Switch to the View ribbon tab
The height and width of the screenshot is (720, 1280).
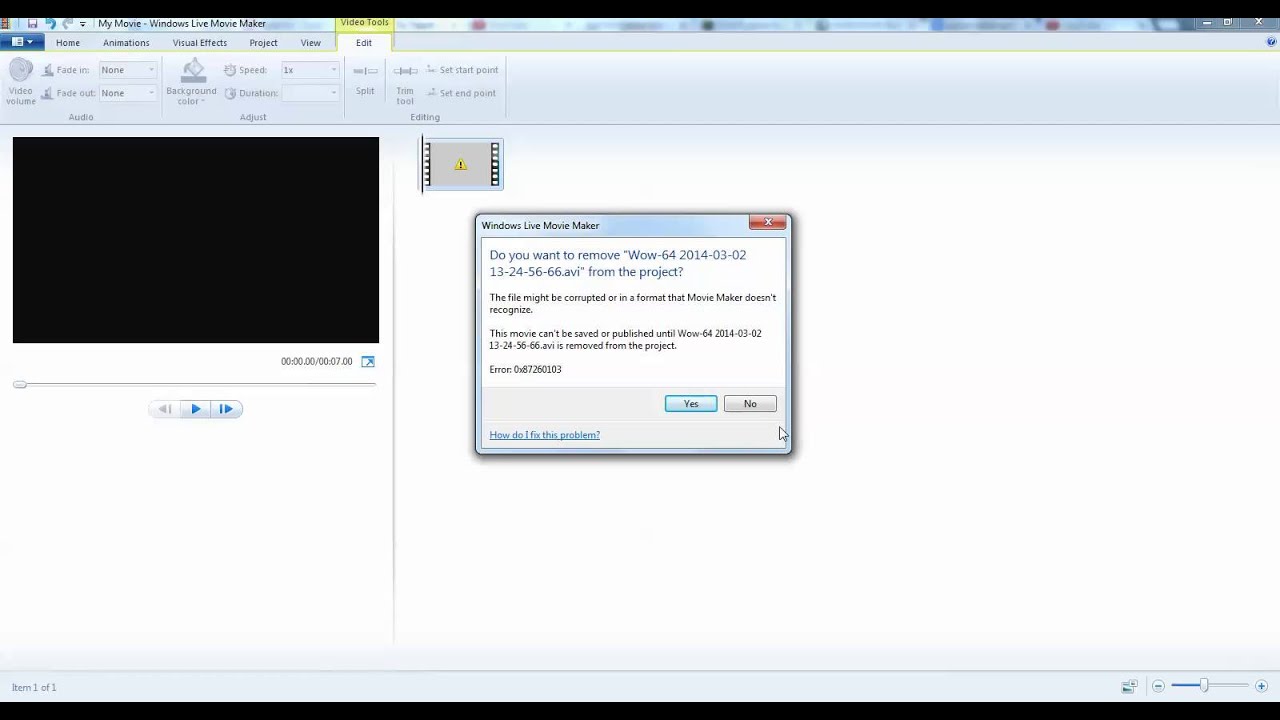(x=311, y=43)
